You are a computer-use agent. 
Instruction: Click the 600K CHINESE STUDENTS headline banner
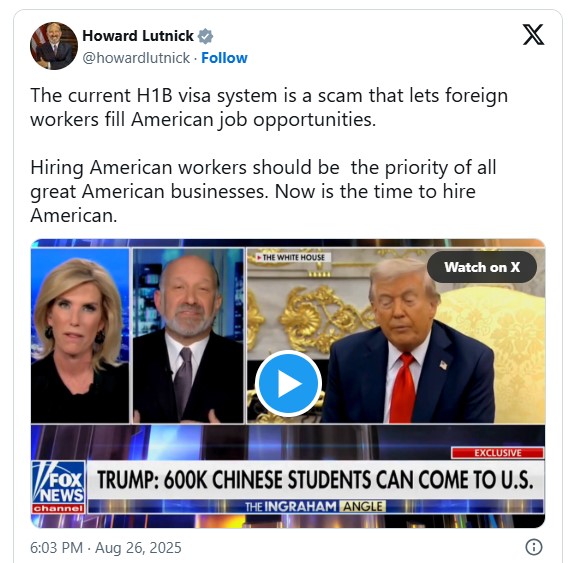315,480
